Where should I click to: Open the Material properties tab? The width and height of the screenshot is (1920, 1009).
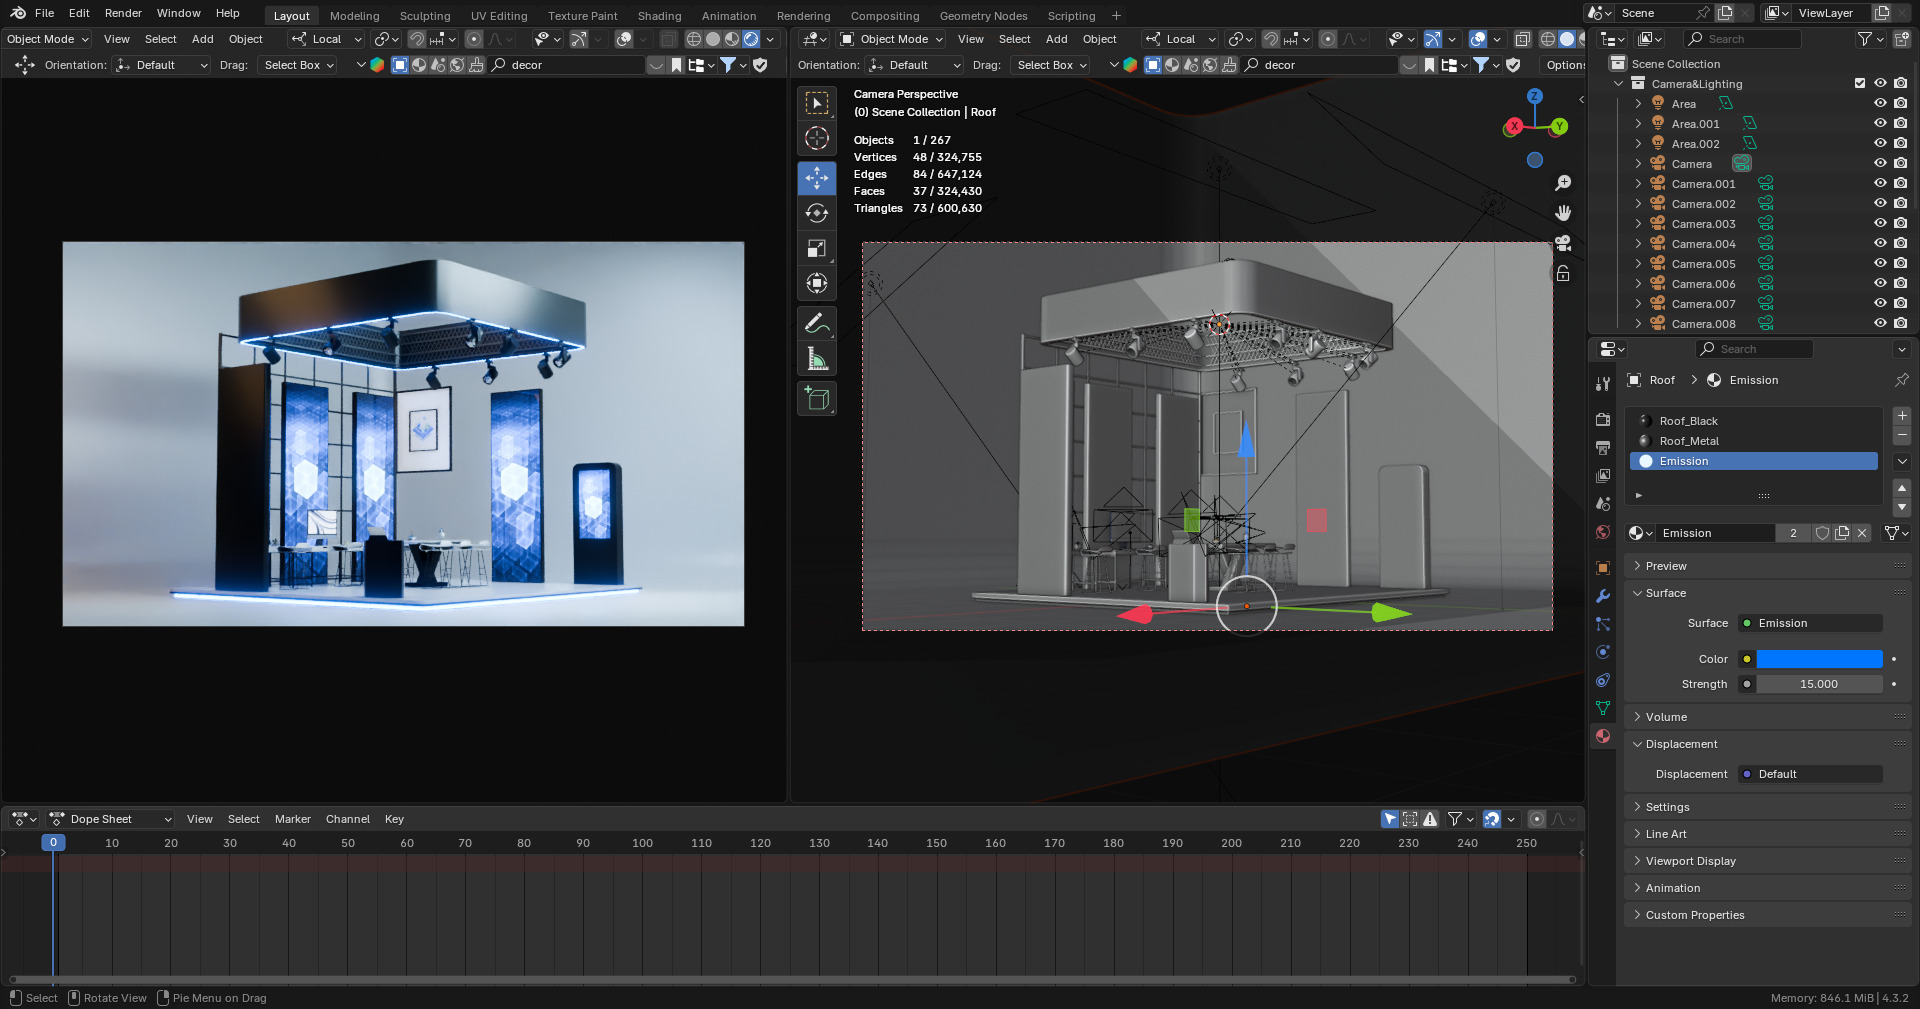click(1603, 736)
